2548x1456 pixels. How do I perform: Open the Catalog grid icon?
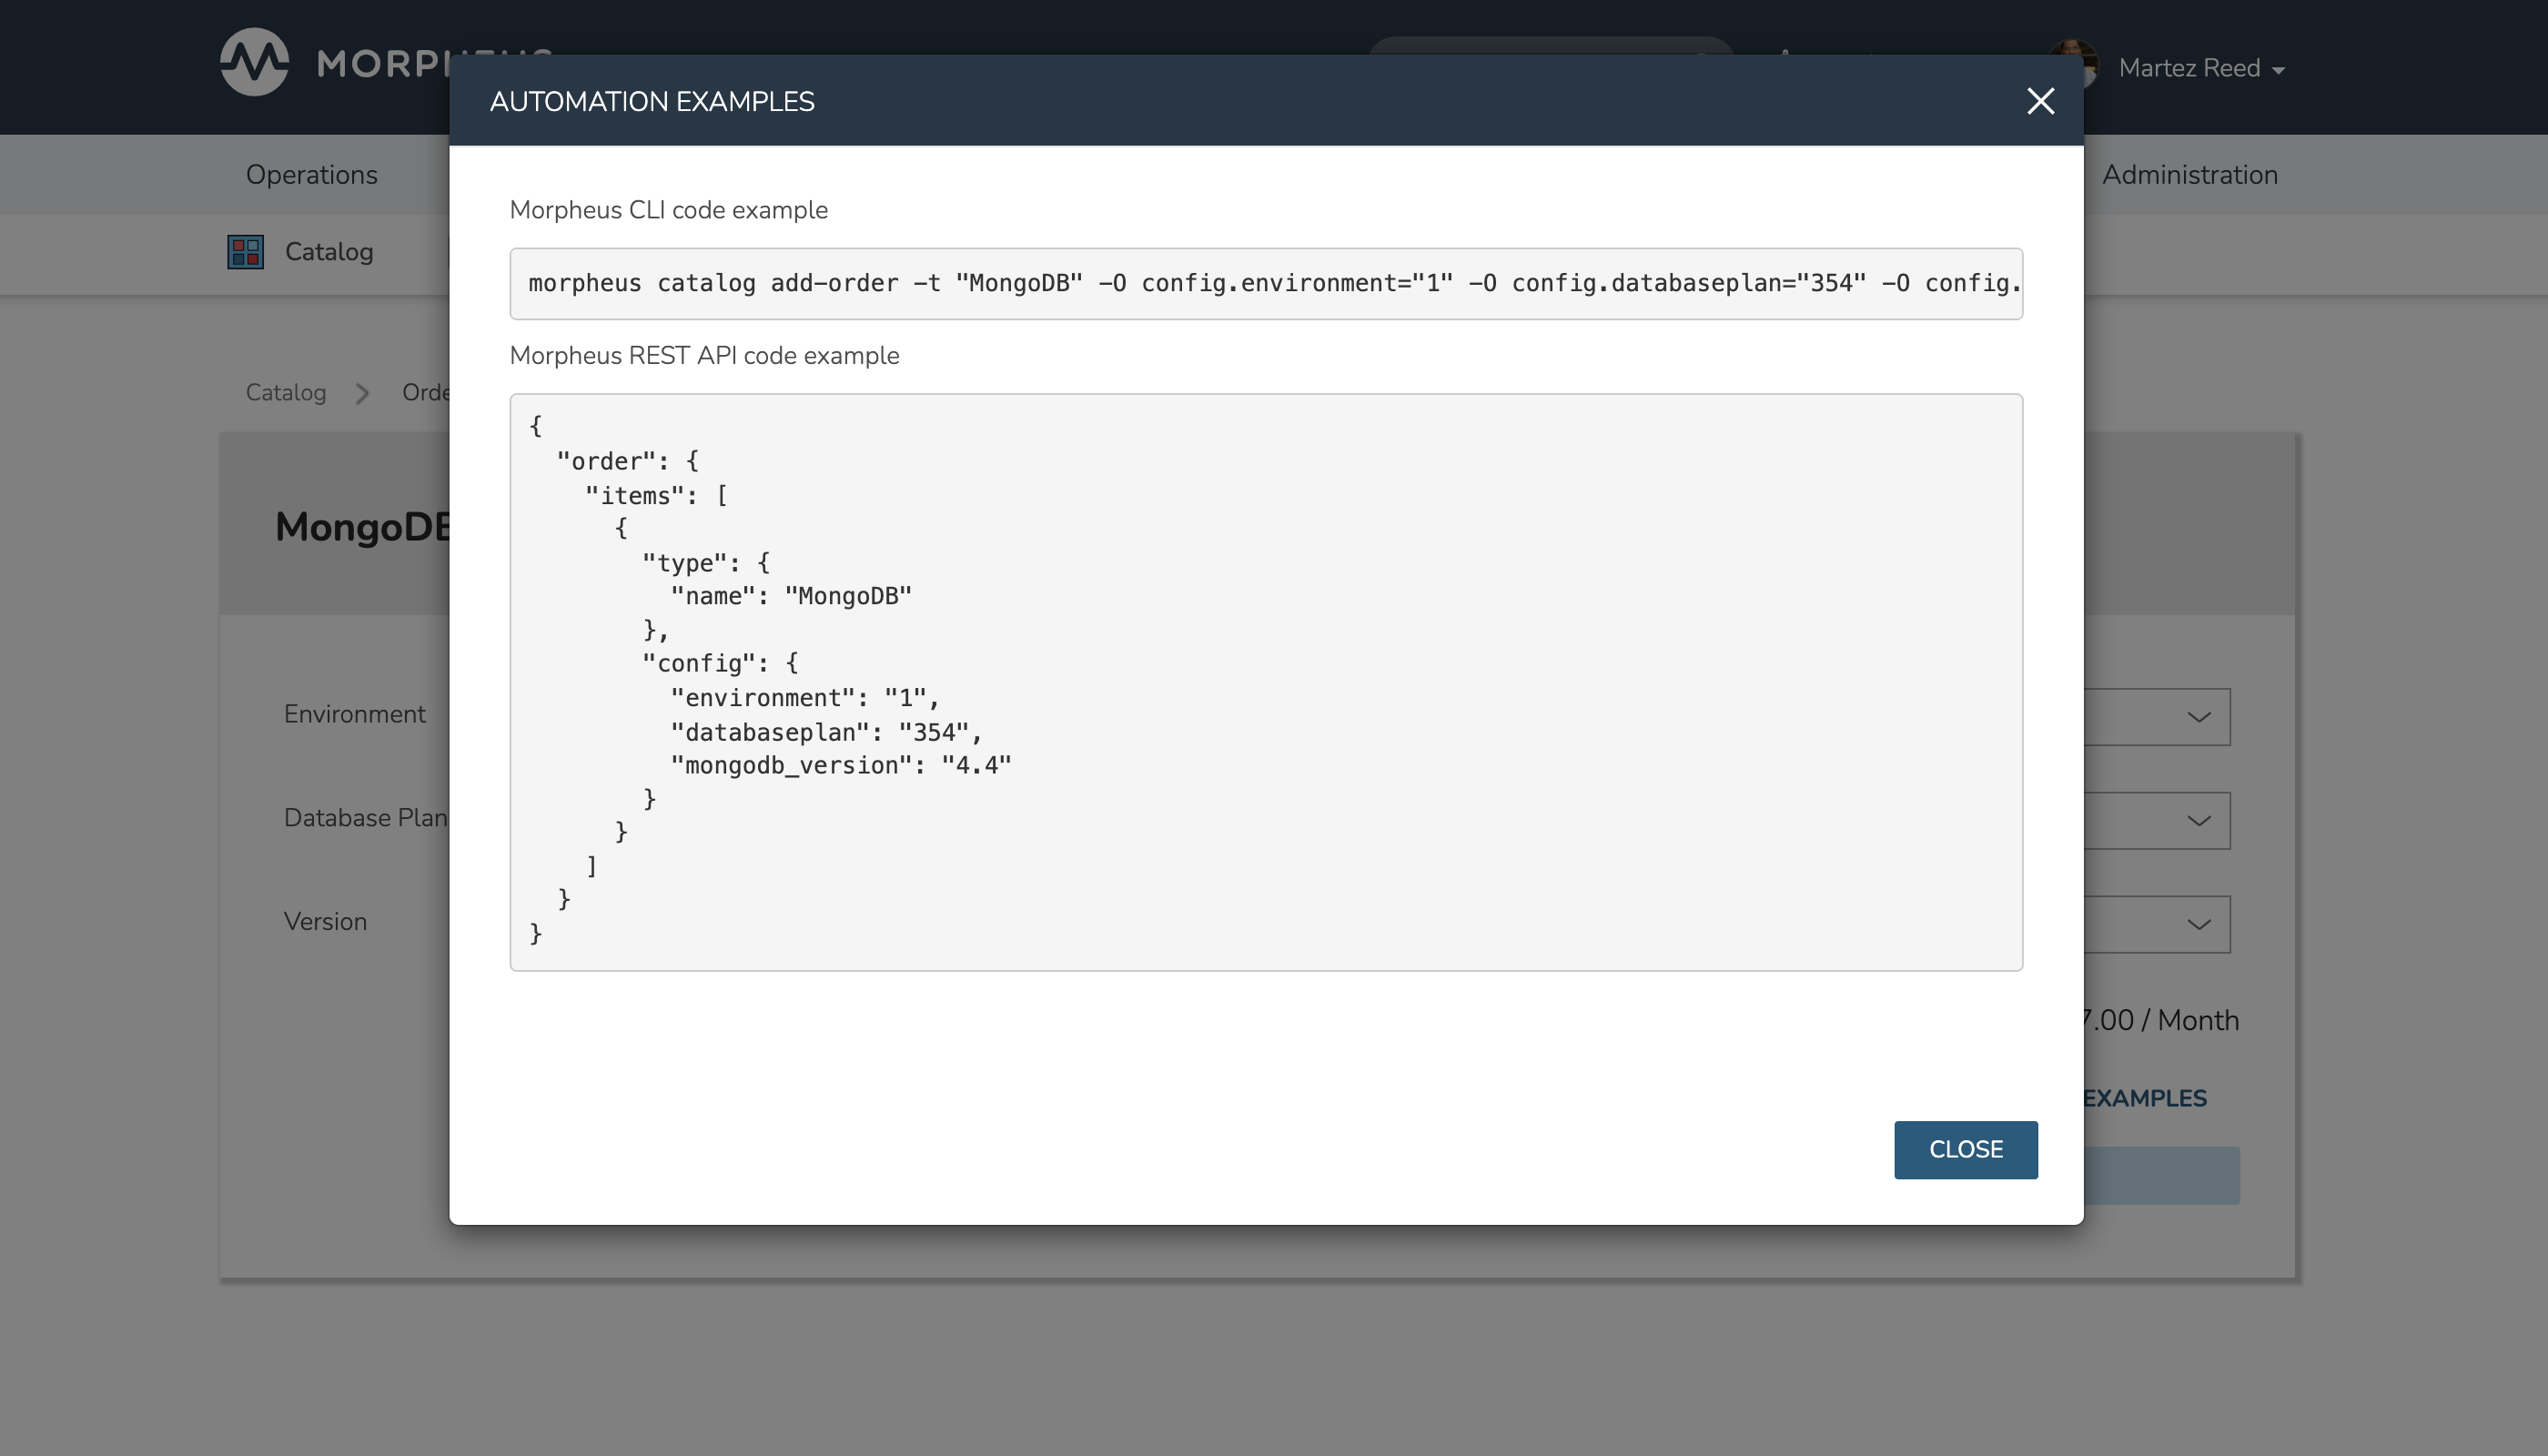(x=245, y=252)
